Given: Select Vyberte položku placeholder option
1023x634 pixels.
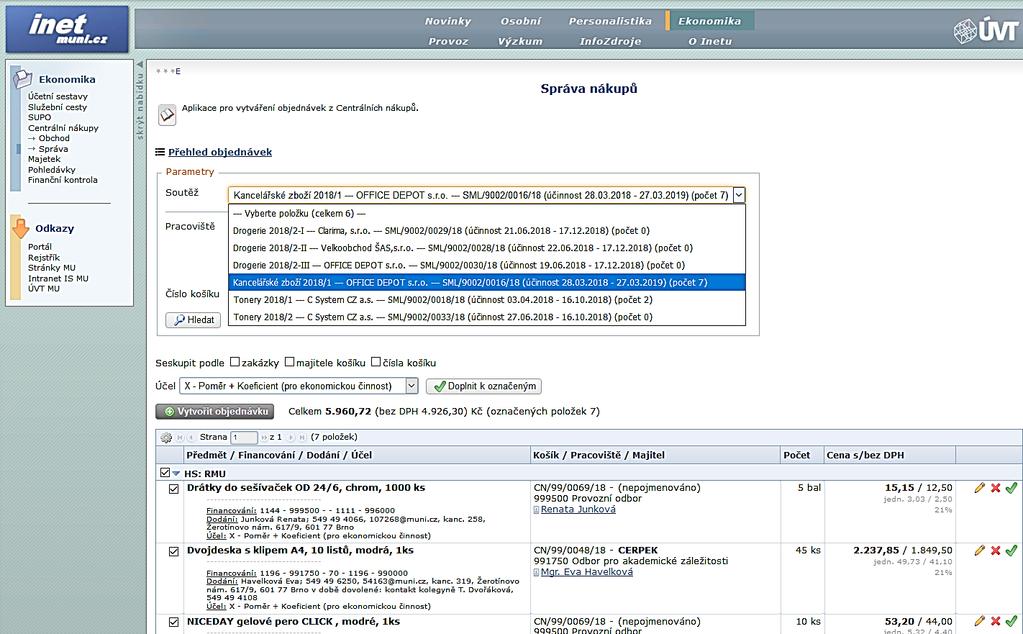Looking at the screenshot, I should pyautogui.click(x=487, y=213).
